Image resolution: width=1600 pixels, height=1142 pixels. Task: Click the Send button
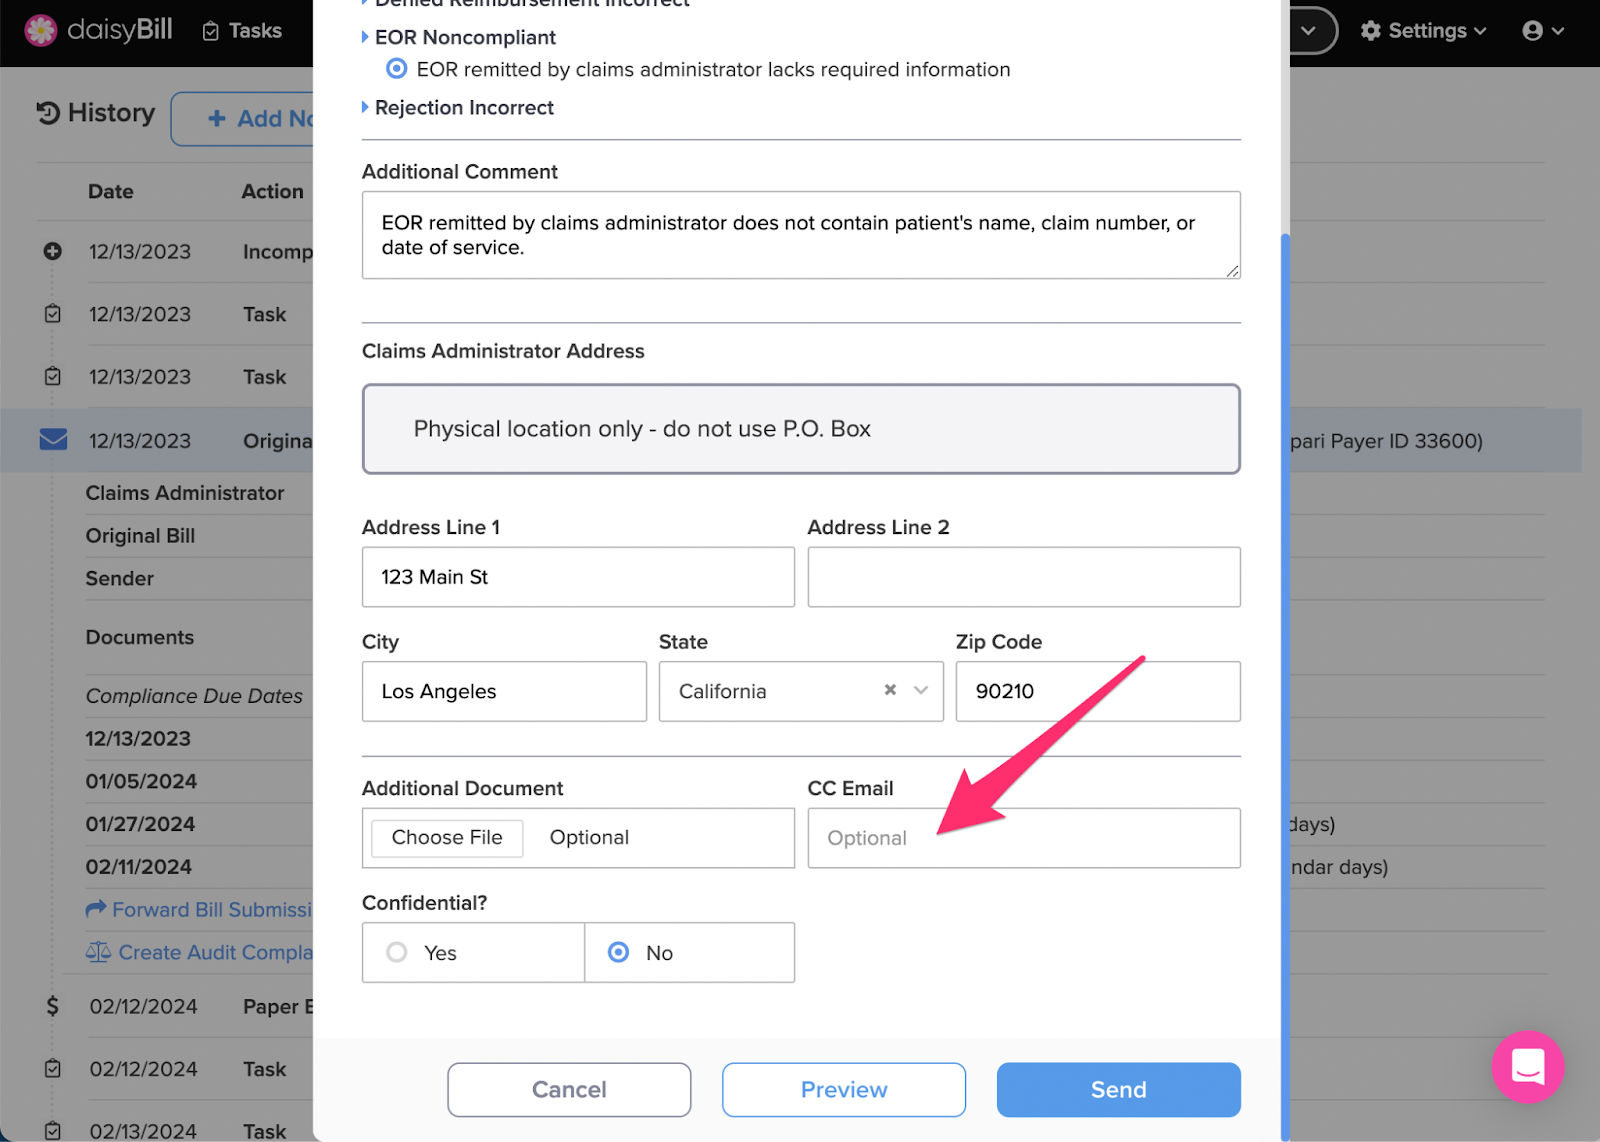1118,1089
